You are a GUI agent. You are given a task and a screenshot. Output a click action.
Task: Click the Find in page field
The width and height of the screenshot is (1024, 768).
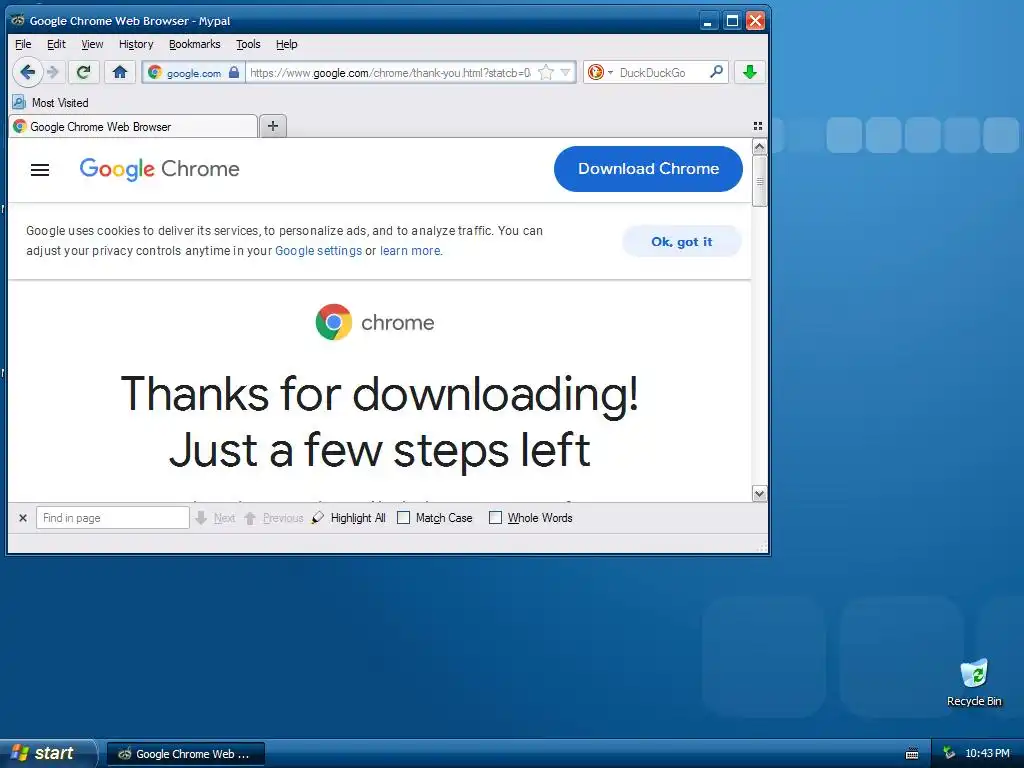coord(112,518)
